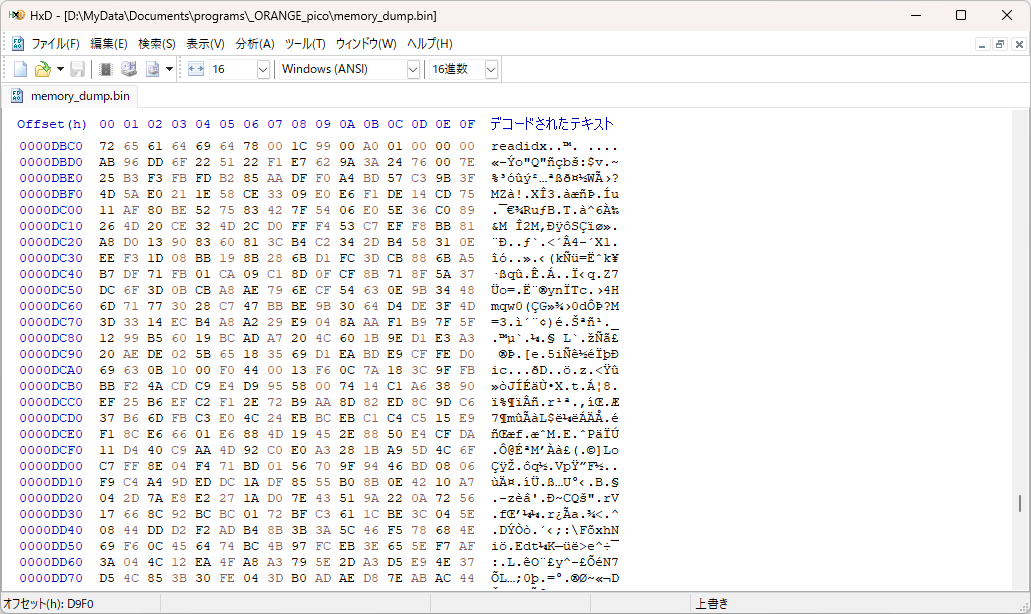Click byte D5 at start of row 0000DD70
This screenshot has width=1031, height=614.
click(x=107, y=578)
